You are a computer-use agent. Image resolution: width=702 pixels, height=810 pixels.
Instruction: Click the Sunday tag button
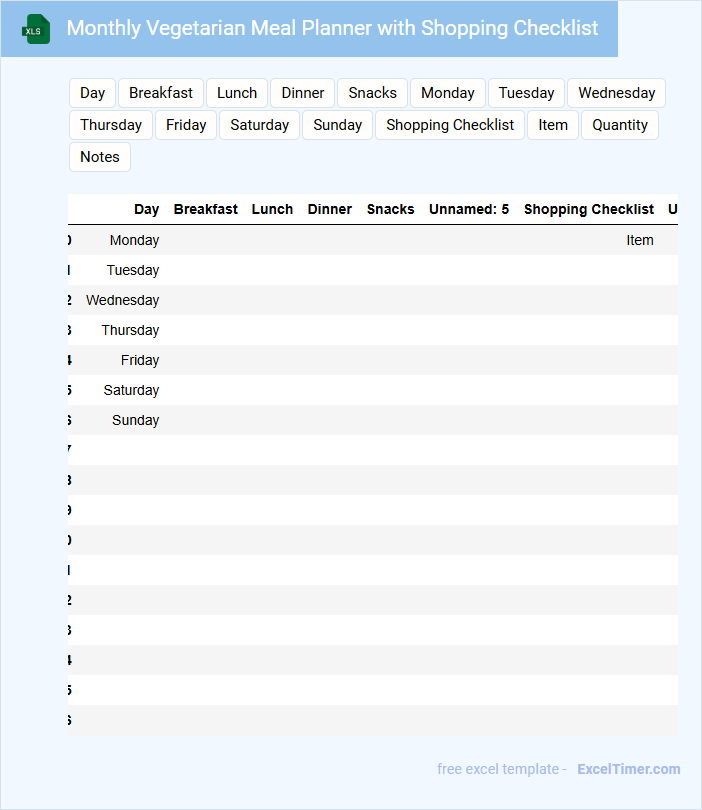337,125
